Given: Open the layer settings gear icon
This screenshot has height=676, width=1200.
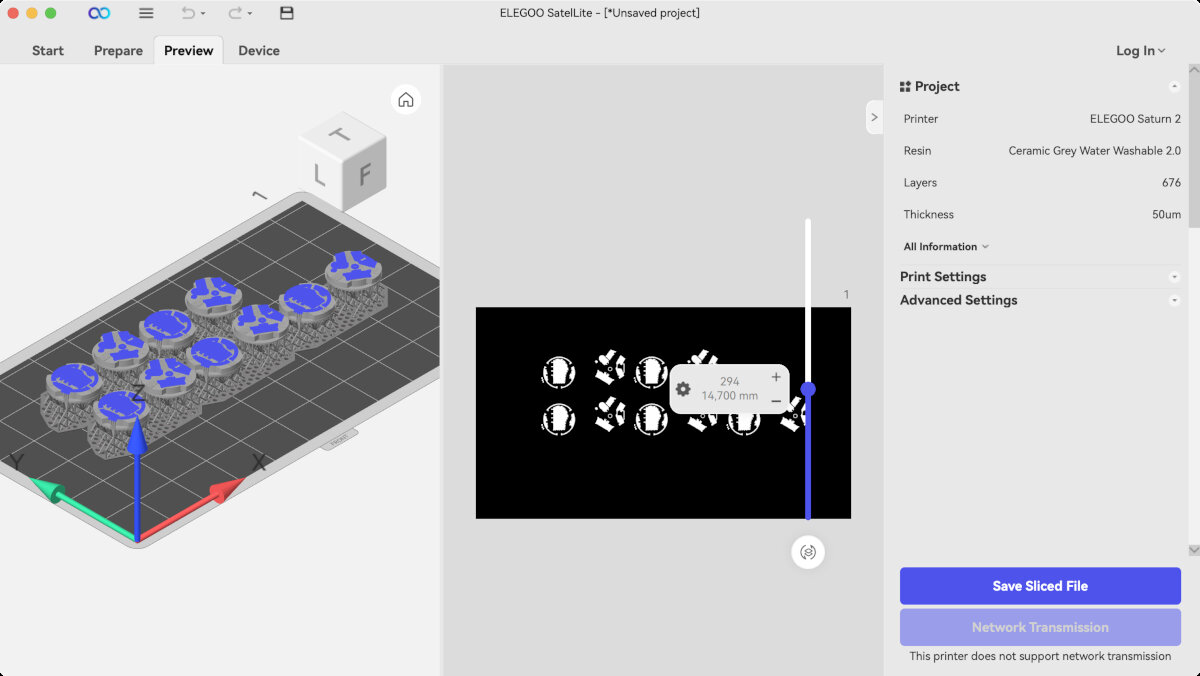Looking at the screenshot, I should click(x=683, y=389).
